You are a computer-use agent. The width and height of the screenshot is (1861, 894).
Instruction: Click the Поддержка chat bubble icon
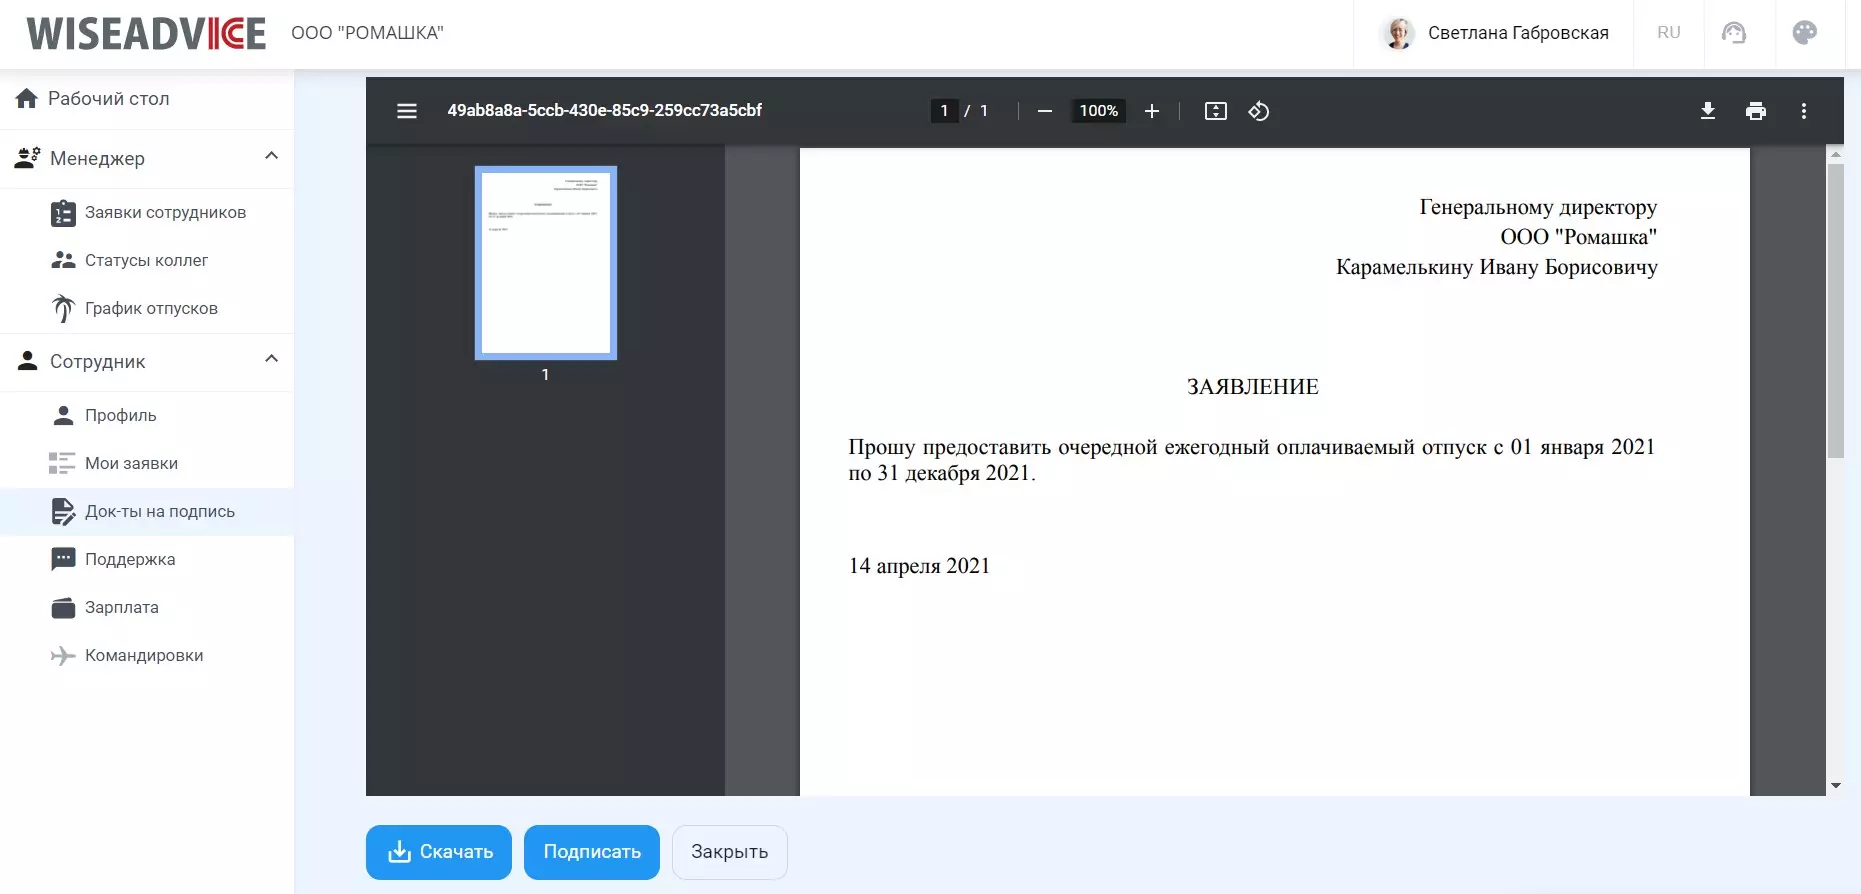pyautogui.click(x=63, y=559)
